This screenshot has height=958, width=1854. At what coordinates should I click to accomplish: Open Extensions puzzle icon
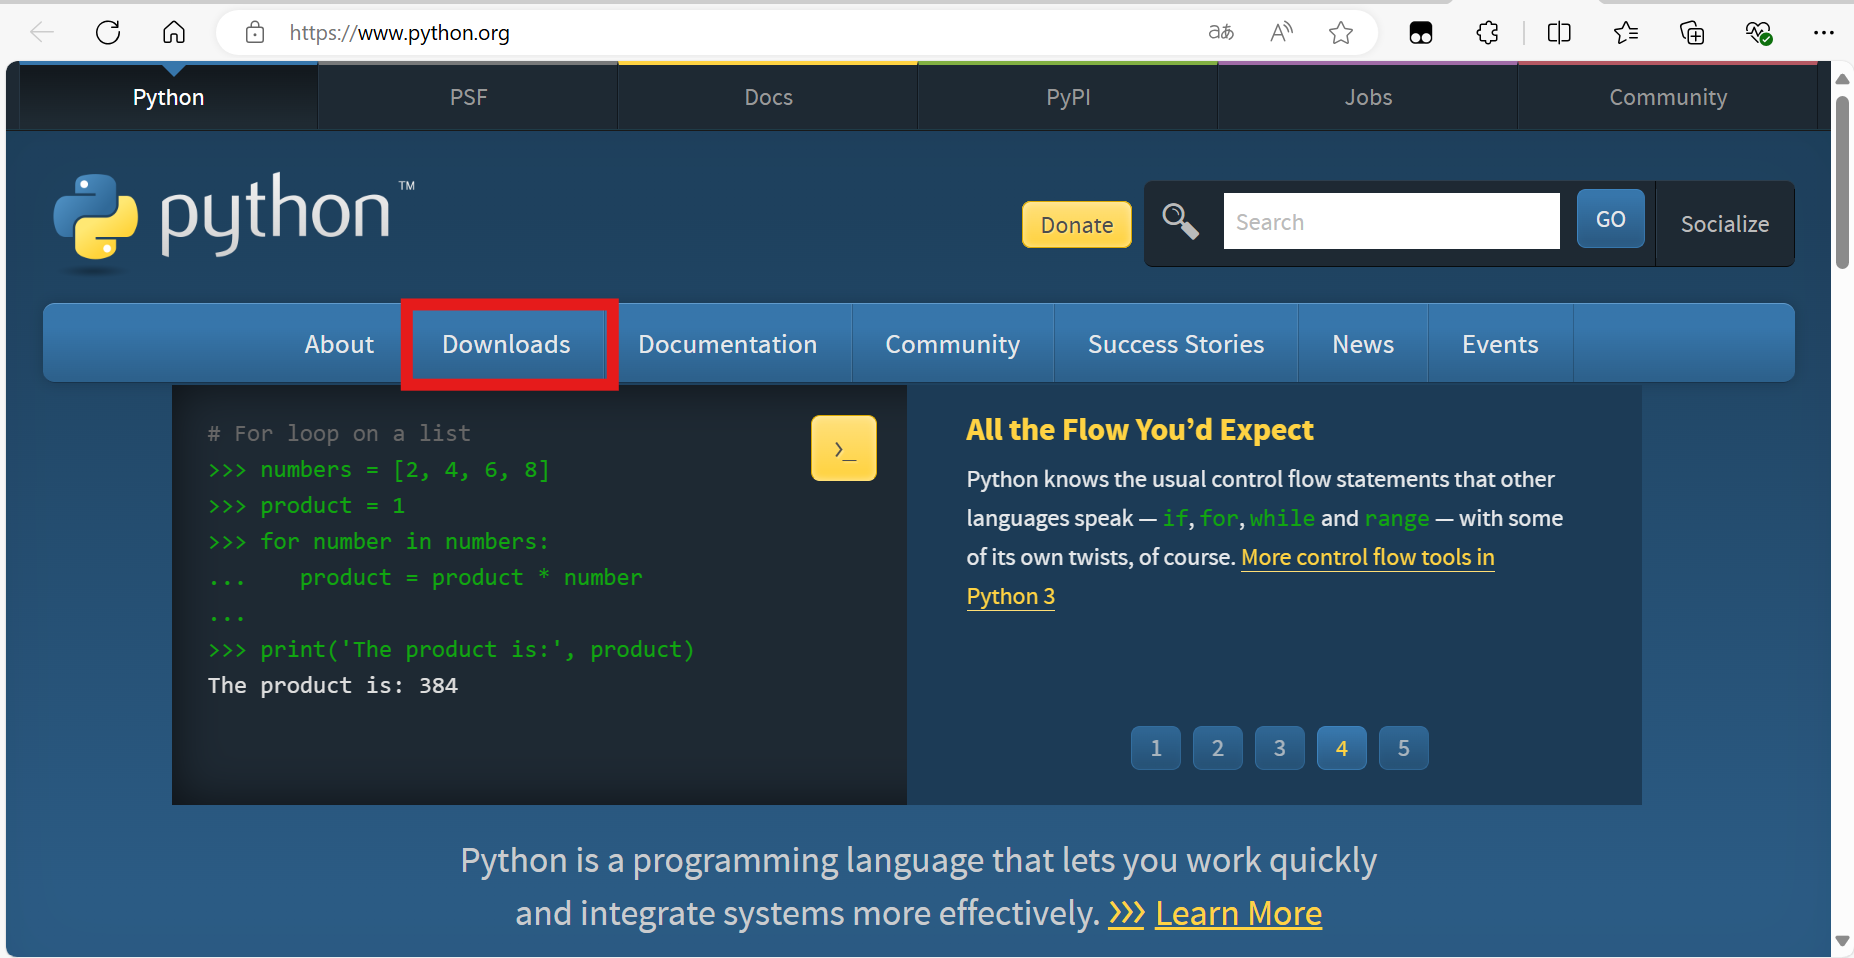[x=1488, y=33]
